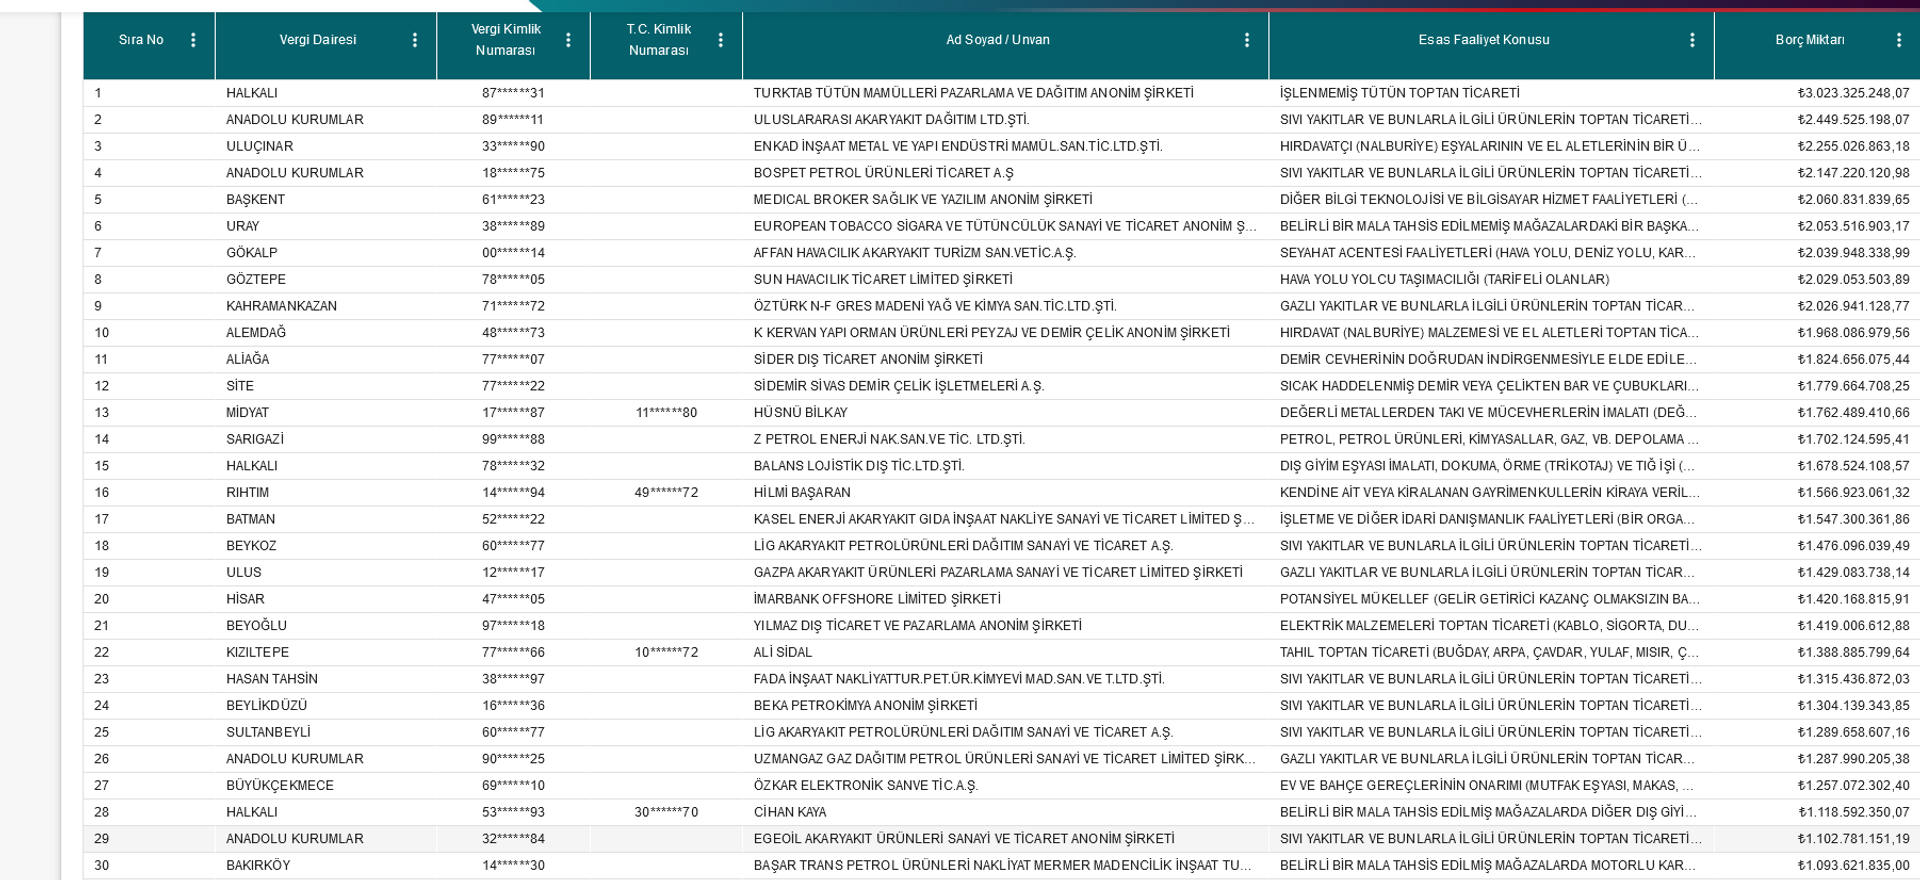Select SİDER DIŞ TİCARET ANONİM ŞİRKETİ cell

point(1005,359)
